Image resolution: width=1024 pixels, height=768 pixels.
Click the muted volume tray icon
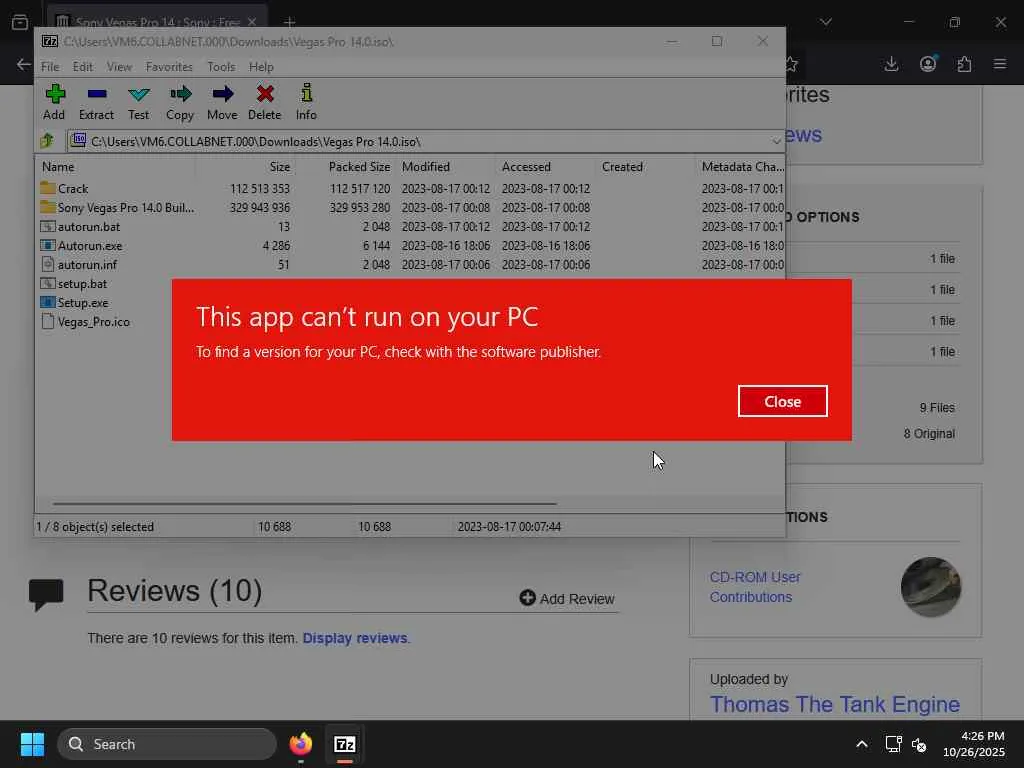click(920, 744)
